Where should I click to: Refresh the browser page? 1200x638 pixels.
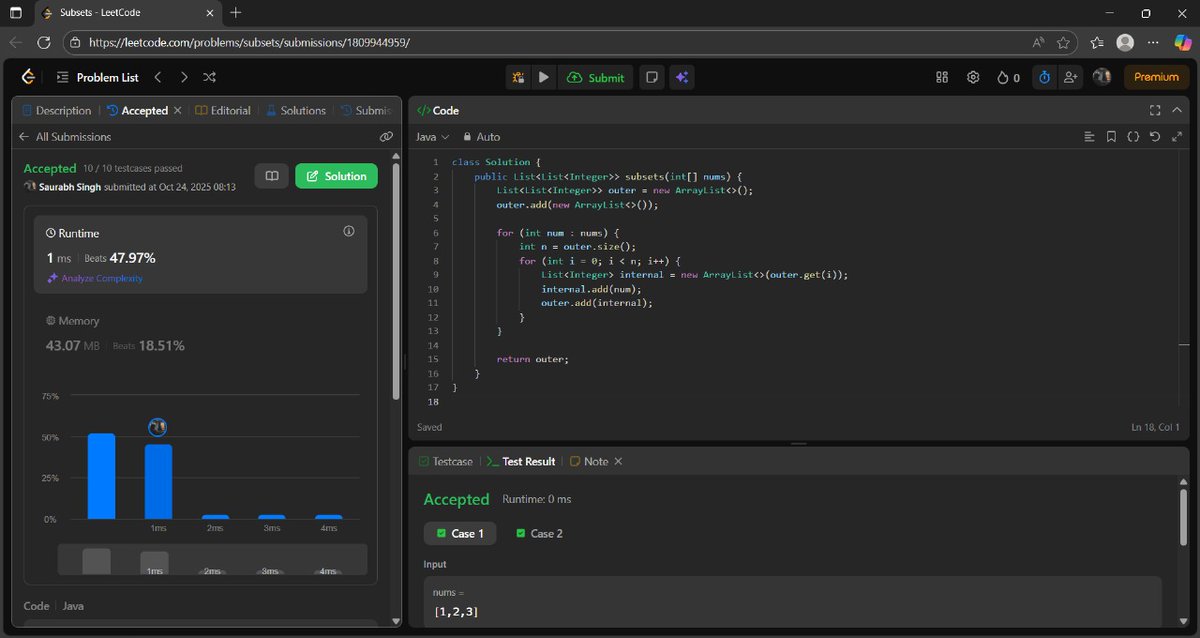tap(44, 43)
